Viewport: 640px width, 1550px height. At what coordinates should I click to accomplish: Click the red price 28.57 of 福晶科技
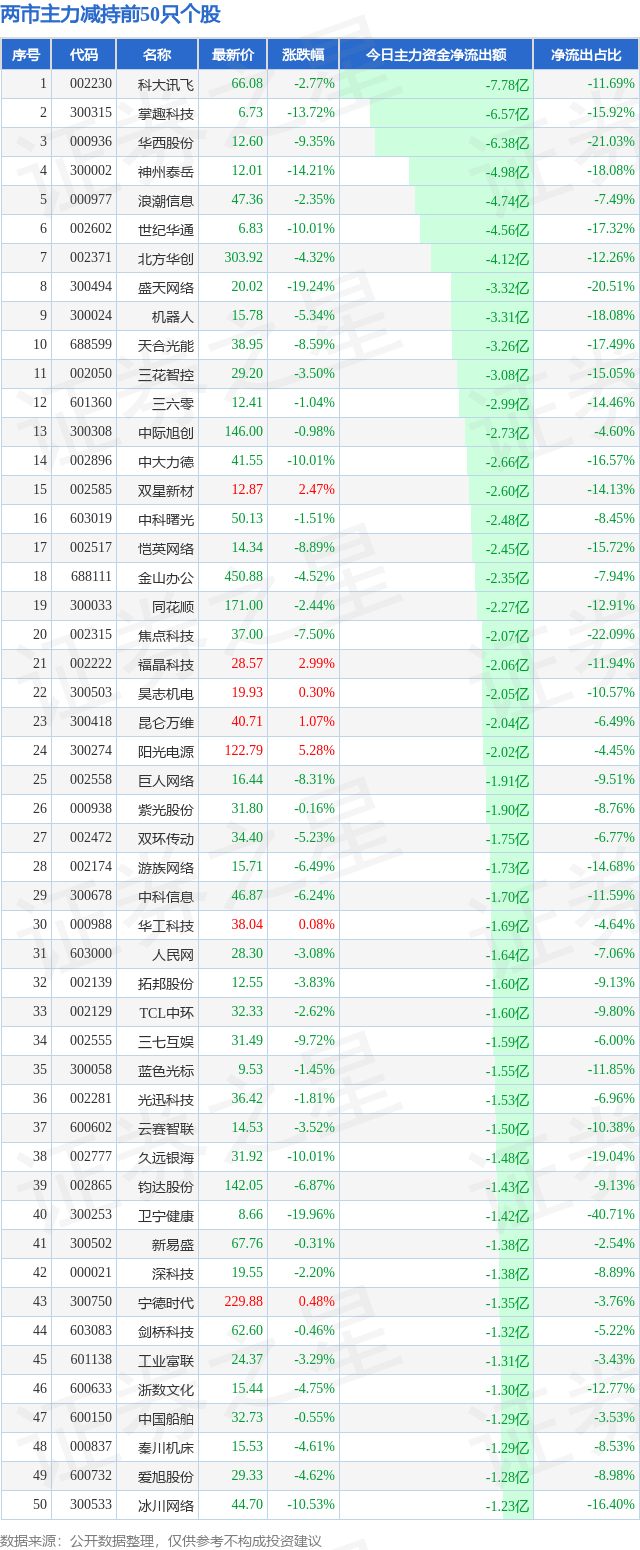point(247,664)
